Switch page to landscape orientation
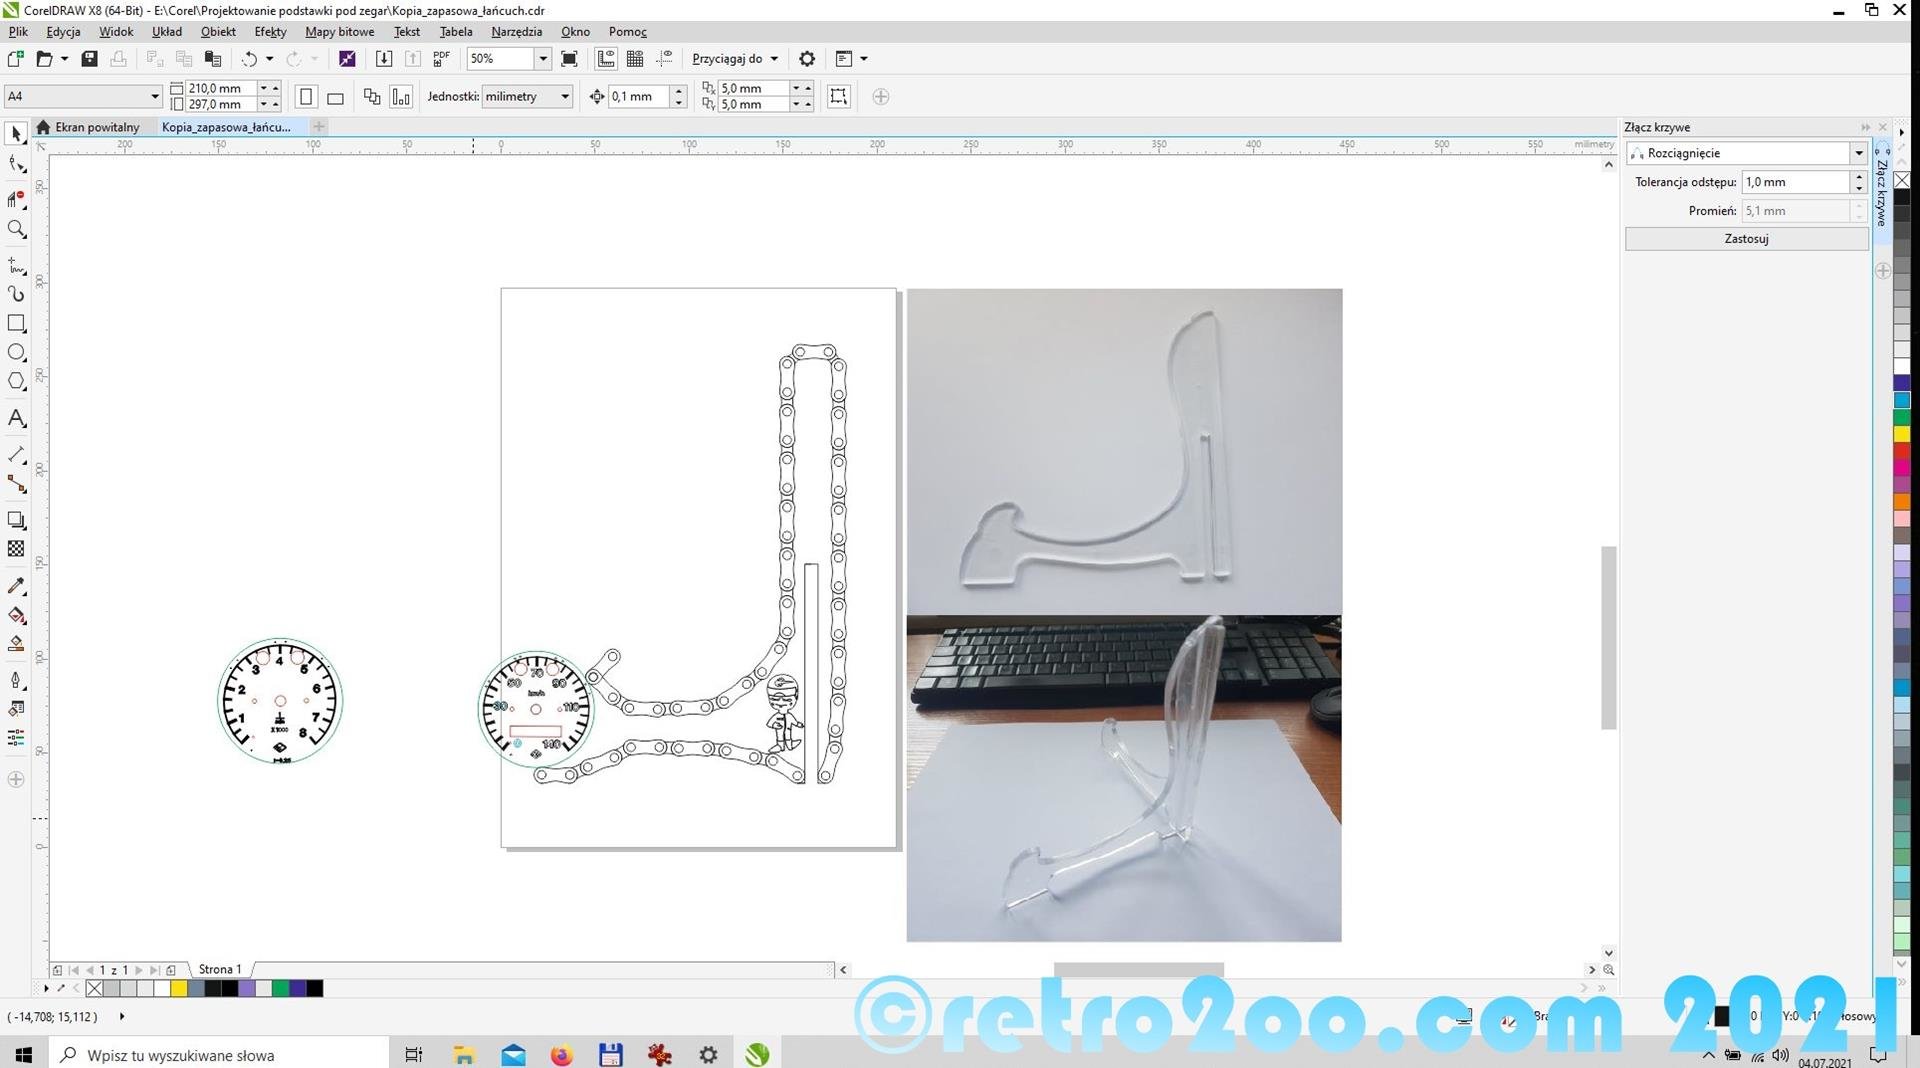The width and height of the screenshot is (1920, 1068). coord(335,97)
